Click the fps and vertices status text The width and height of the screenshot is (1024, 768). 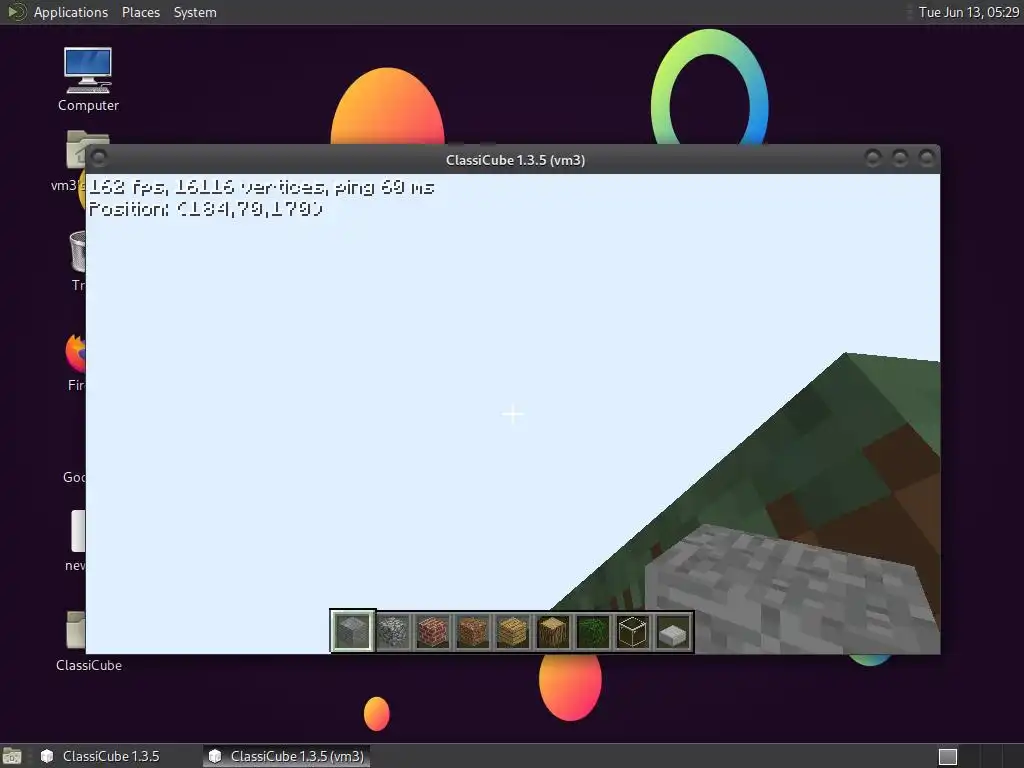[x=261, y=187]
